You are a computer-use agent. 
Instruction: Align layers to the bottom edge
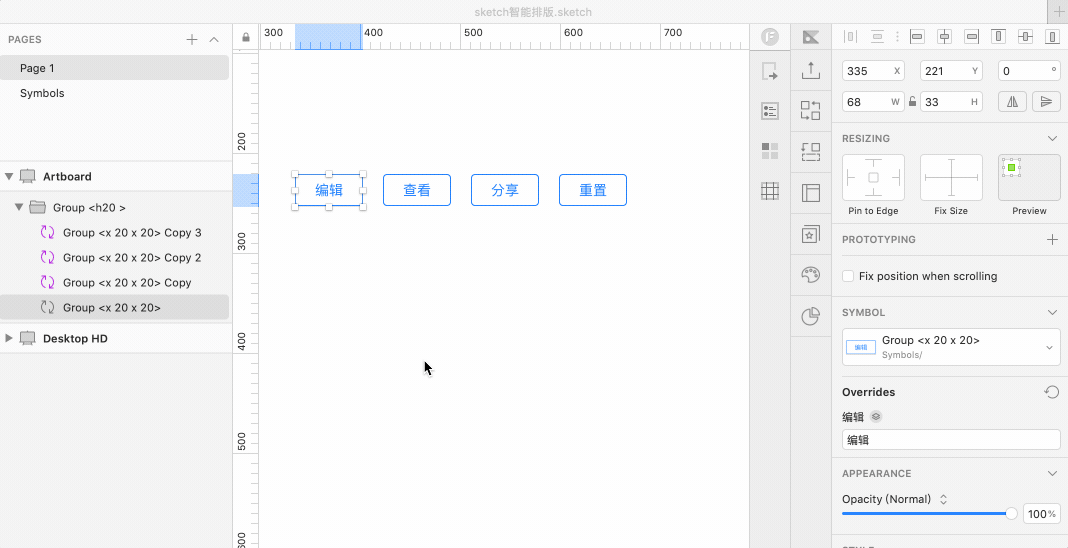(x=1052, y=37)
